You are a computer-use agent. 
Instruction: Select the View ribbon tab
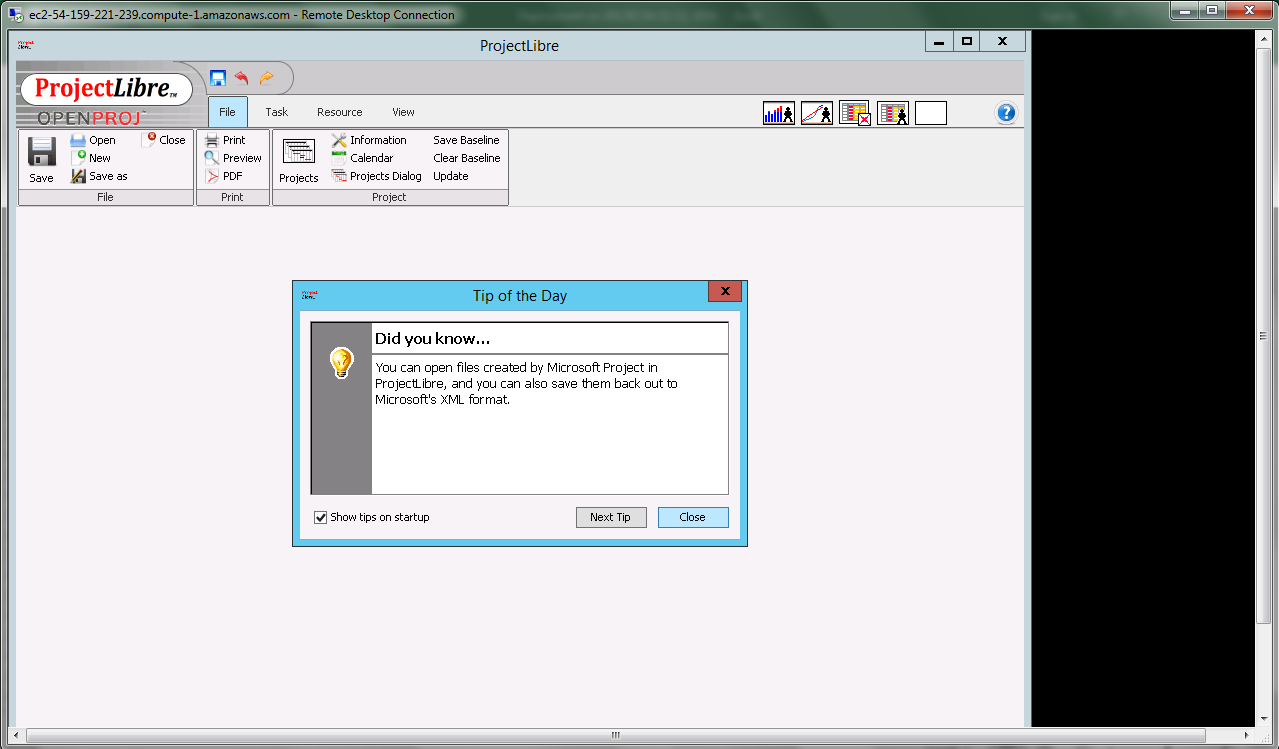pos(403,112)
